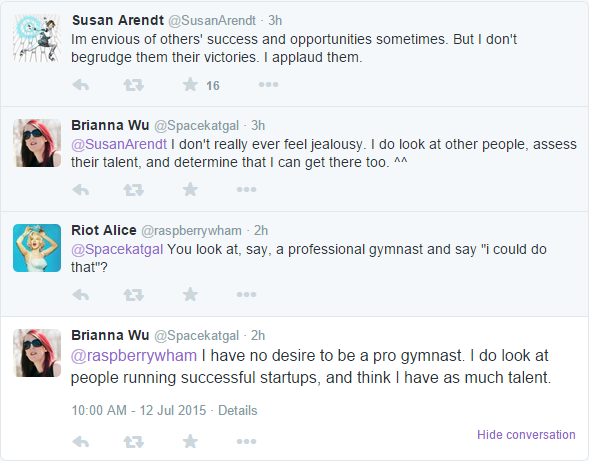Open @raspberrywham mention link
This screenshot has width=589, height=461.
click(x=134, y=356)
